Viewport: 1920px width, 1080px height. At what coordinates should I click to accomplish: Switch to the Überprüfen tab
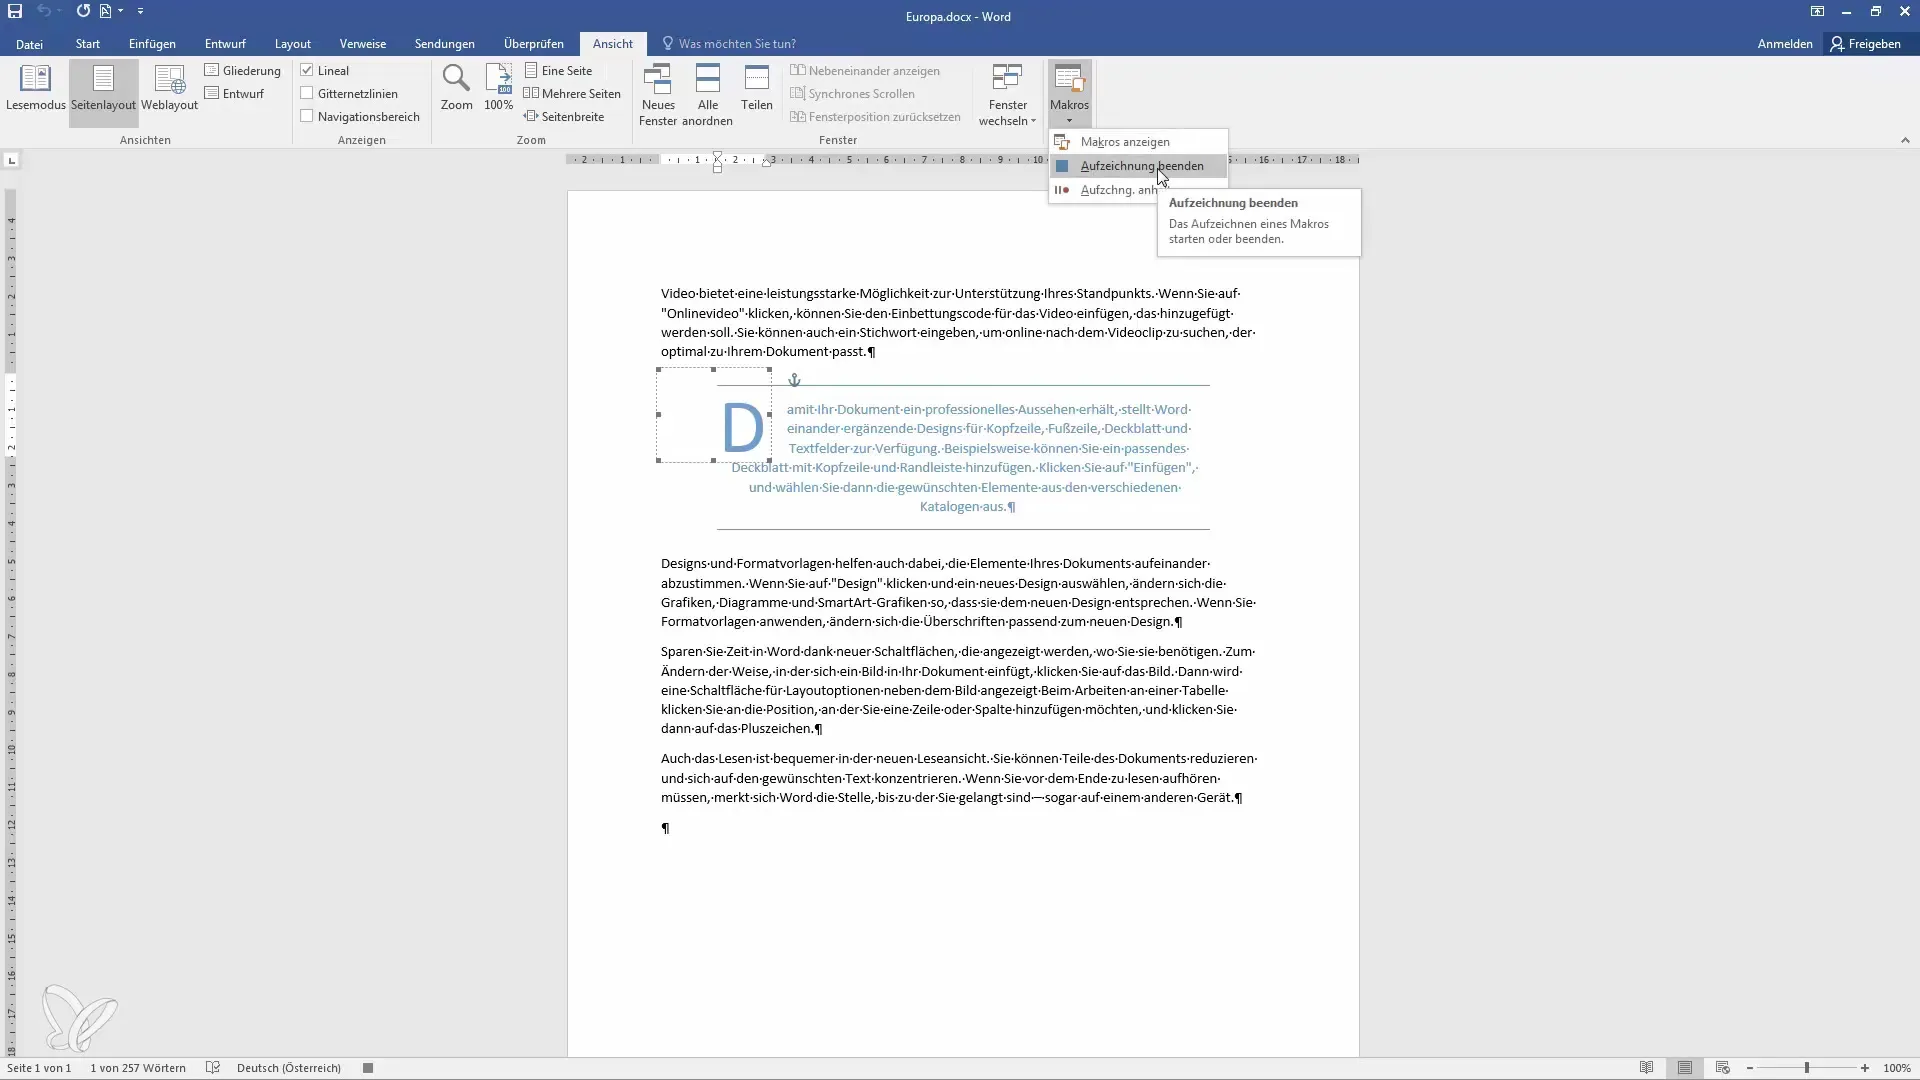pos(534,44)
